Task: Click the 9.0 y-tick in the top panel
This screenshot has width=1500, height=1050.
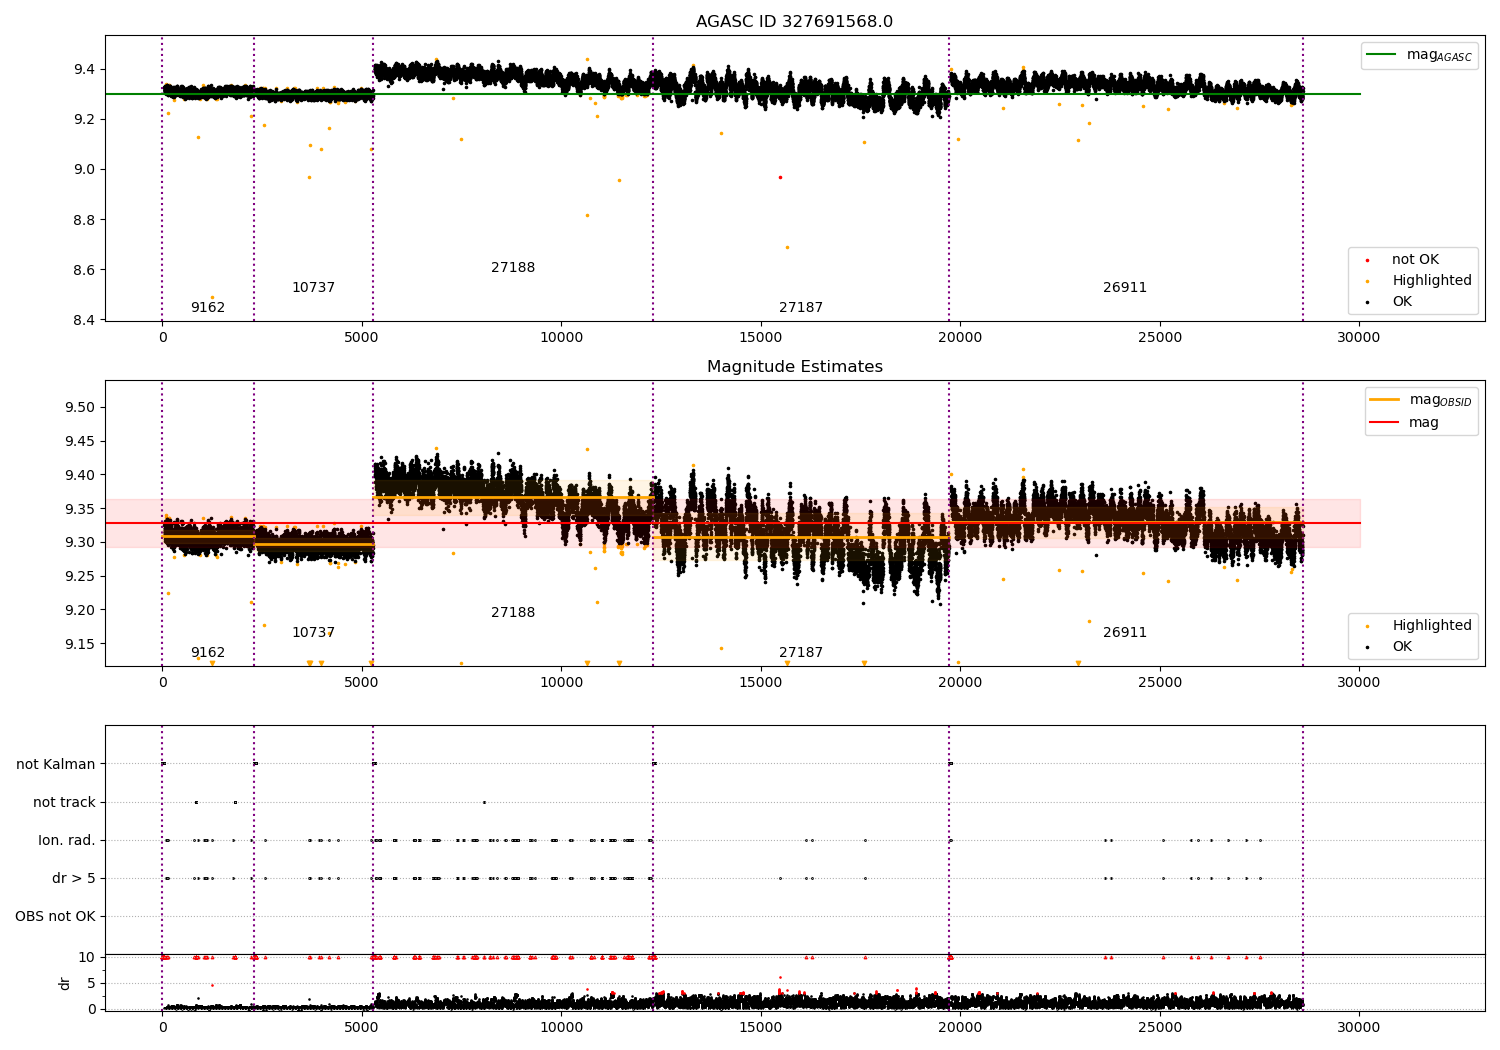Action: [x=84, y=170]
